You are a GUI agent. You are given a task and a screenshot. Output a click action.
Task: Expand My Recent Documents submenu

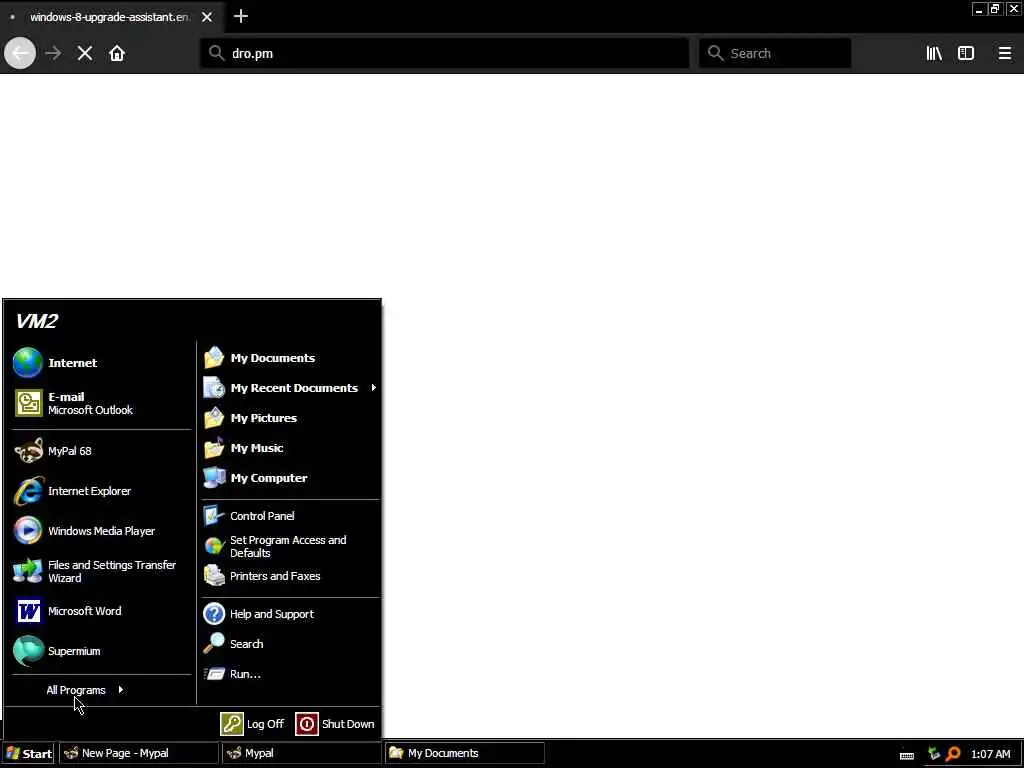[291, 388]
